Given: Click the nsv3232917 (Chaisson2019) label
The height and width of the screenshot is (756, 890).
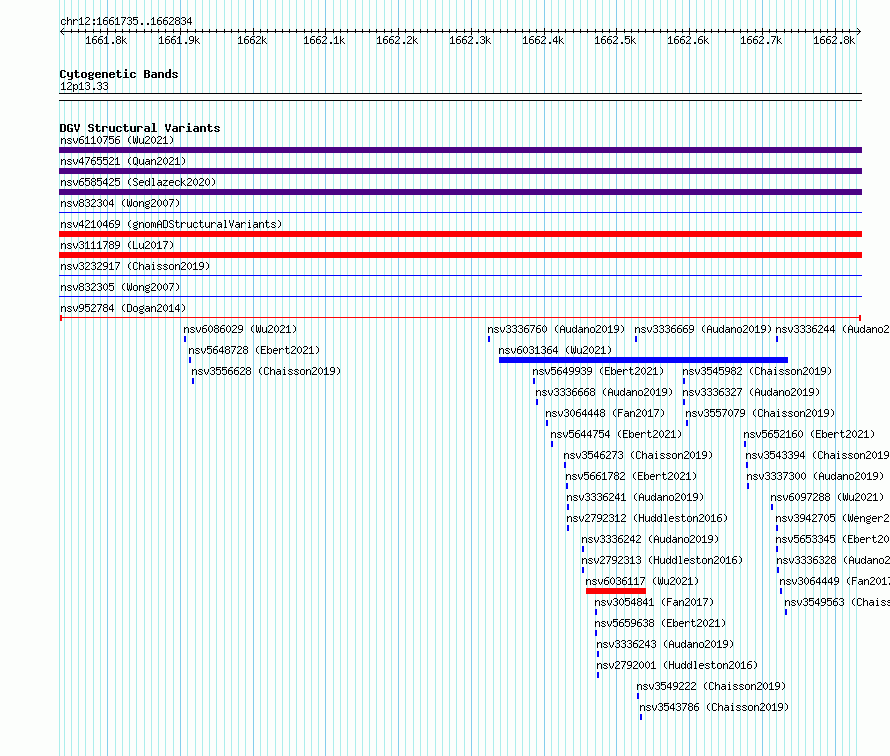Looking at the screenshot, I should tap(135, 266).
